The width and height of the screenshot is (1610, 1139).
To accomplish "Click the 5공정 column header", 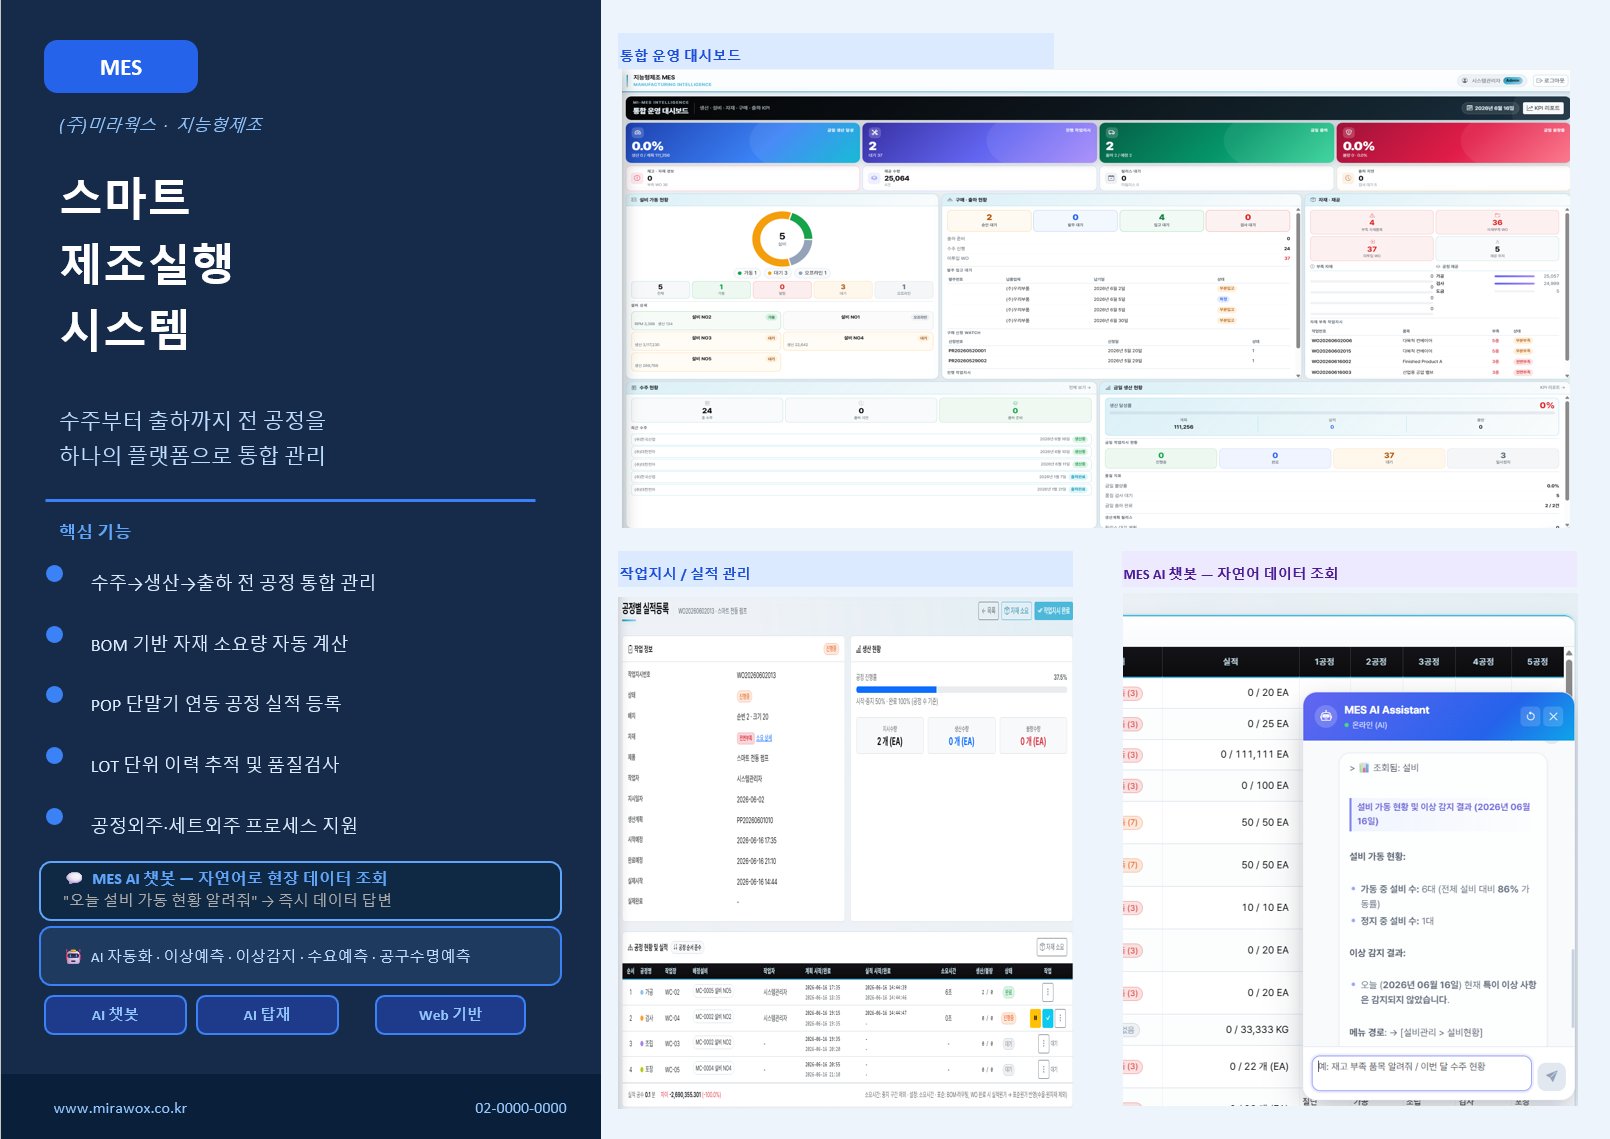I will coord(1537,662).
